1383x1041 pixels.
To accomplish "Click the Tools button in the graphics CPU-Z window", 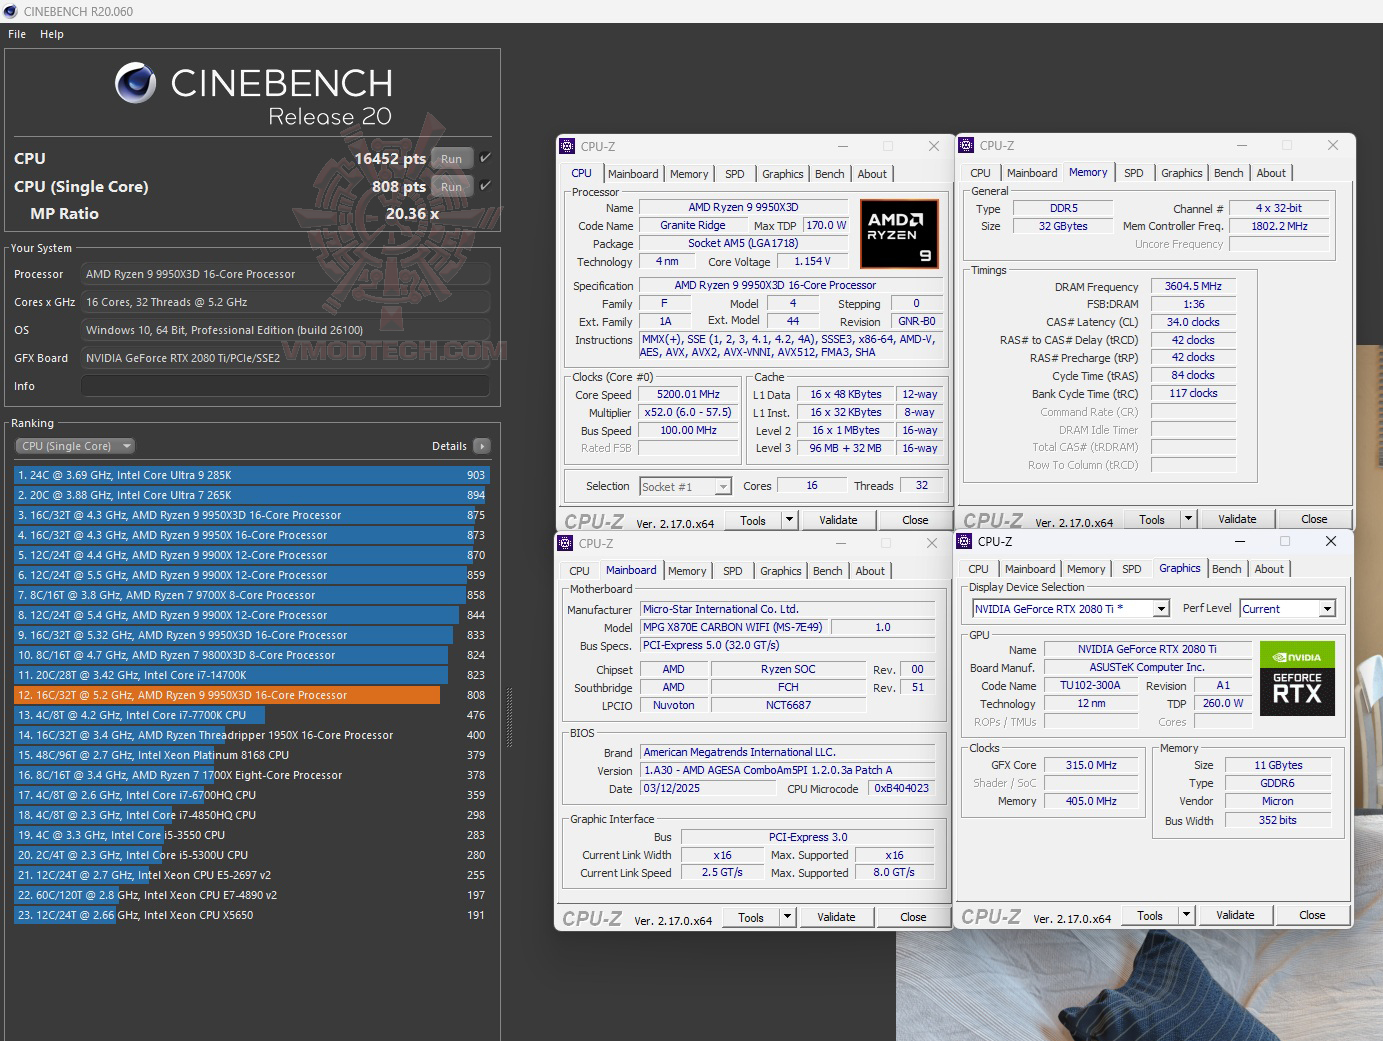I will (x=1150, y=915).
